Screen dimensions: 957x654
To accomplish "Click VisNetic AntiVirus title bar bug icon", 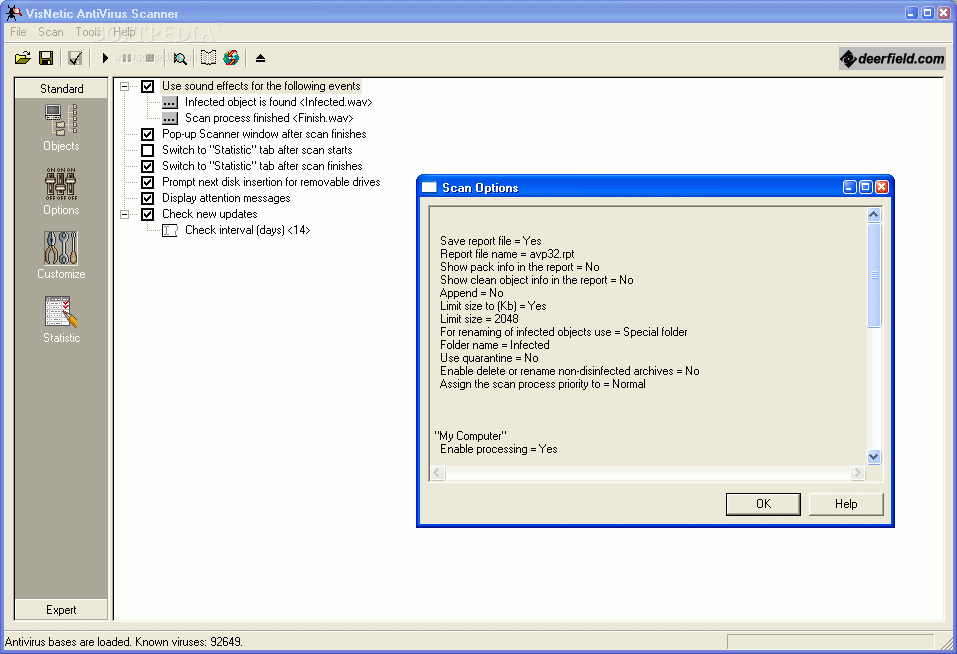I will pyautogui.click(x=13, y=12).
